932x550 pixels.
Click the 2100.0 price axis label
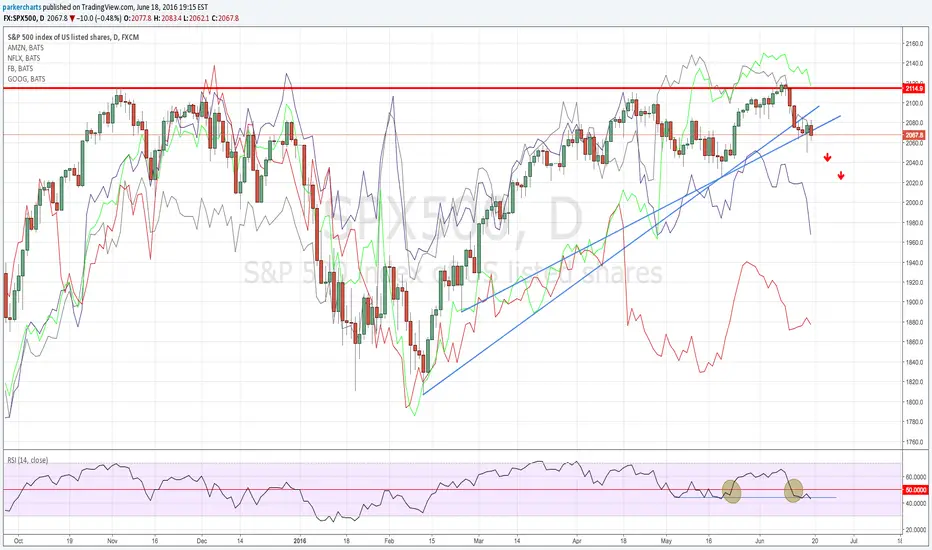914,103
